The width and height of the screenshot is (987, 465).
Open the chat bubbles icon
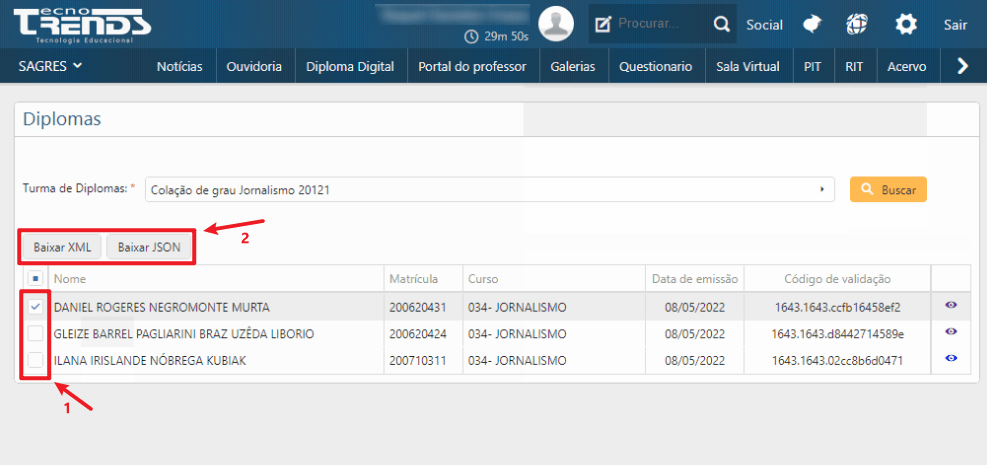(816, 24)
